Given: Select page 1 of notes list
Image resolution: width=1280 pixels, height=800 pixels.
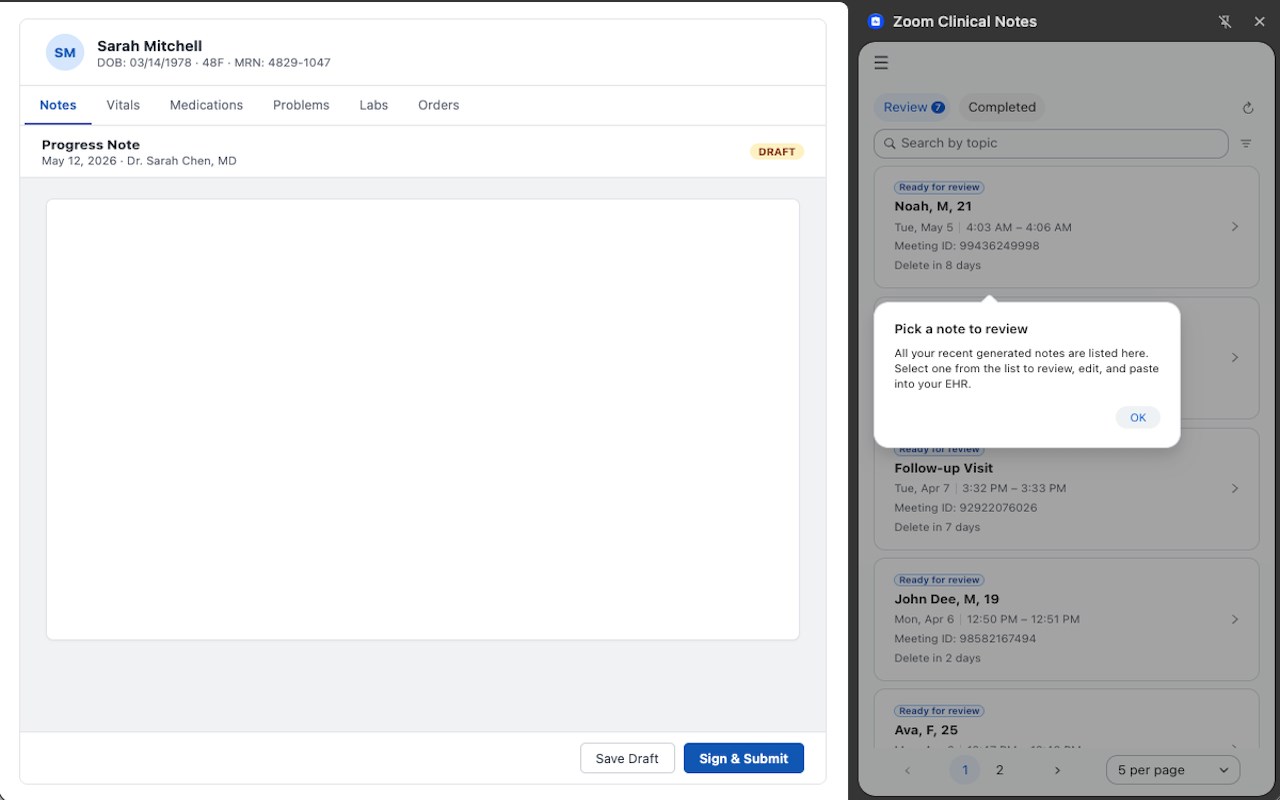Looking at the screenshot, I should [x=965, y=770].
